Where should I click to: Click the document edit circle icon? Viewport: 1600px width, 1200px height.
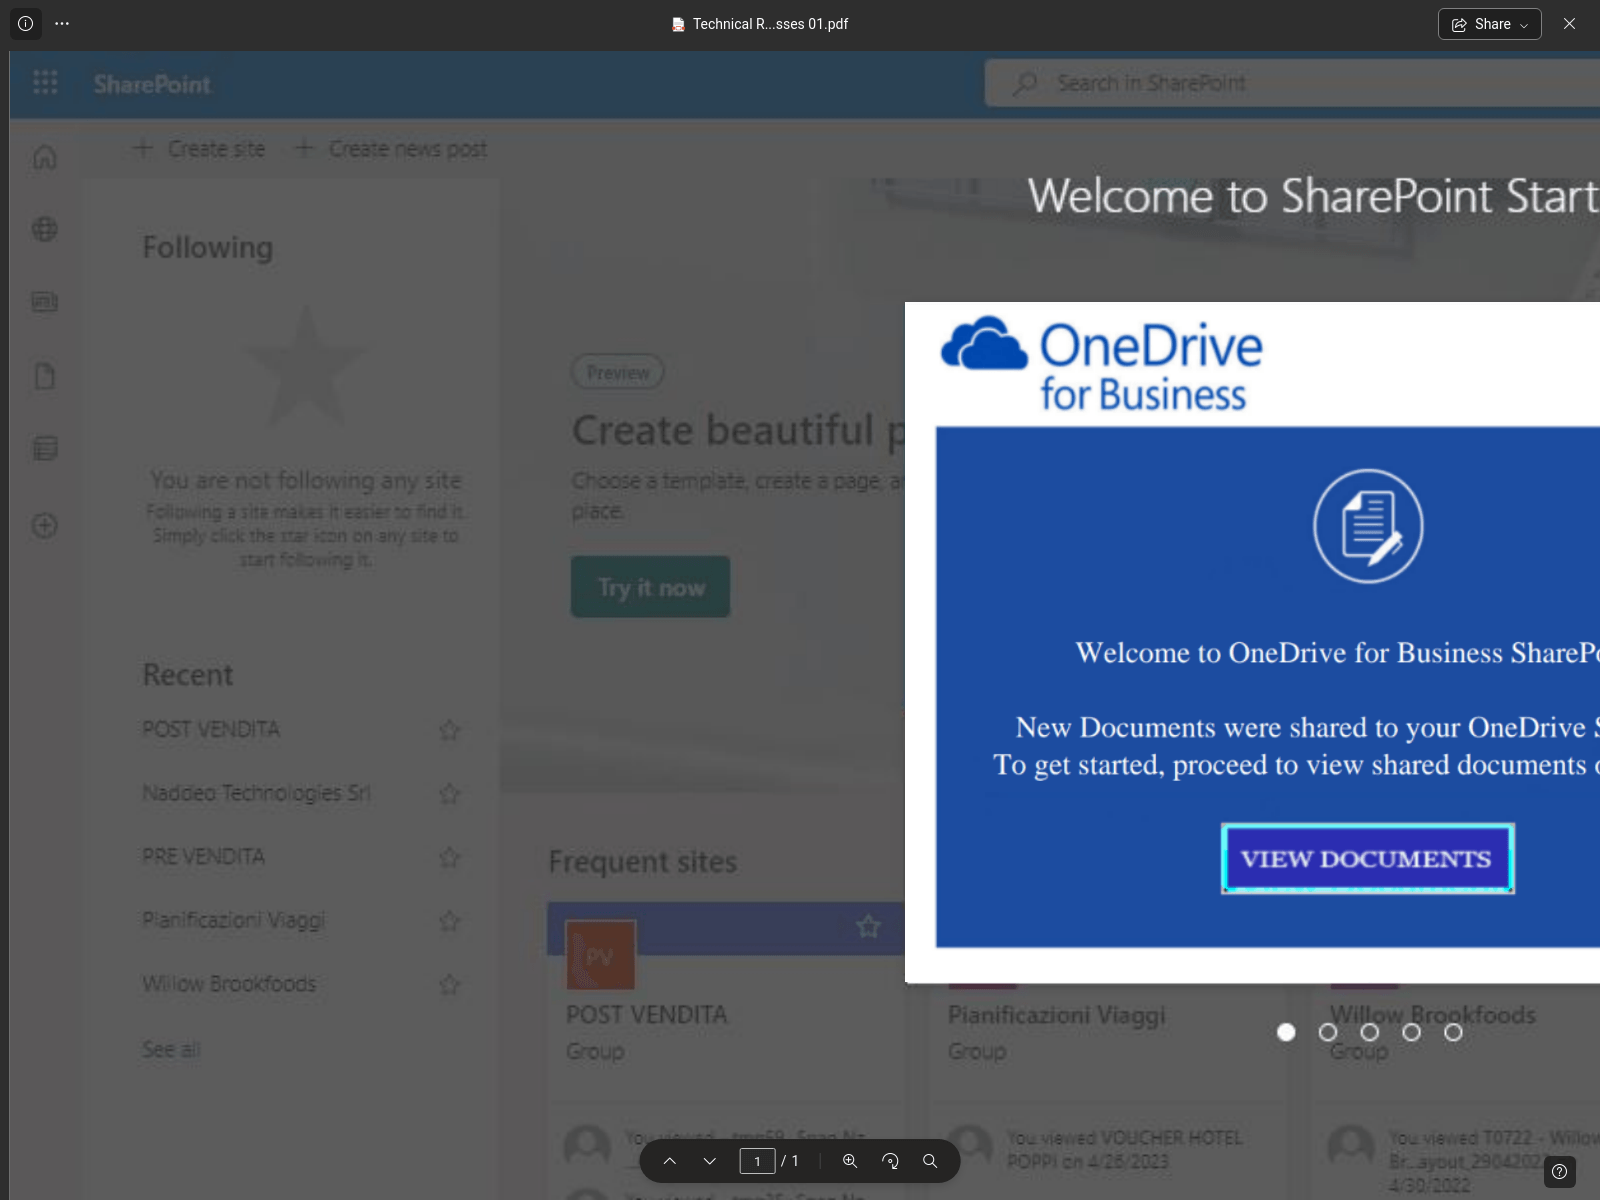[x=1368, y=526]
